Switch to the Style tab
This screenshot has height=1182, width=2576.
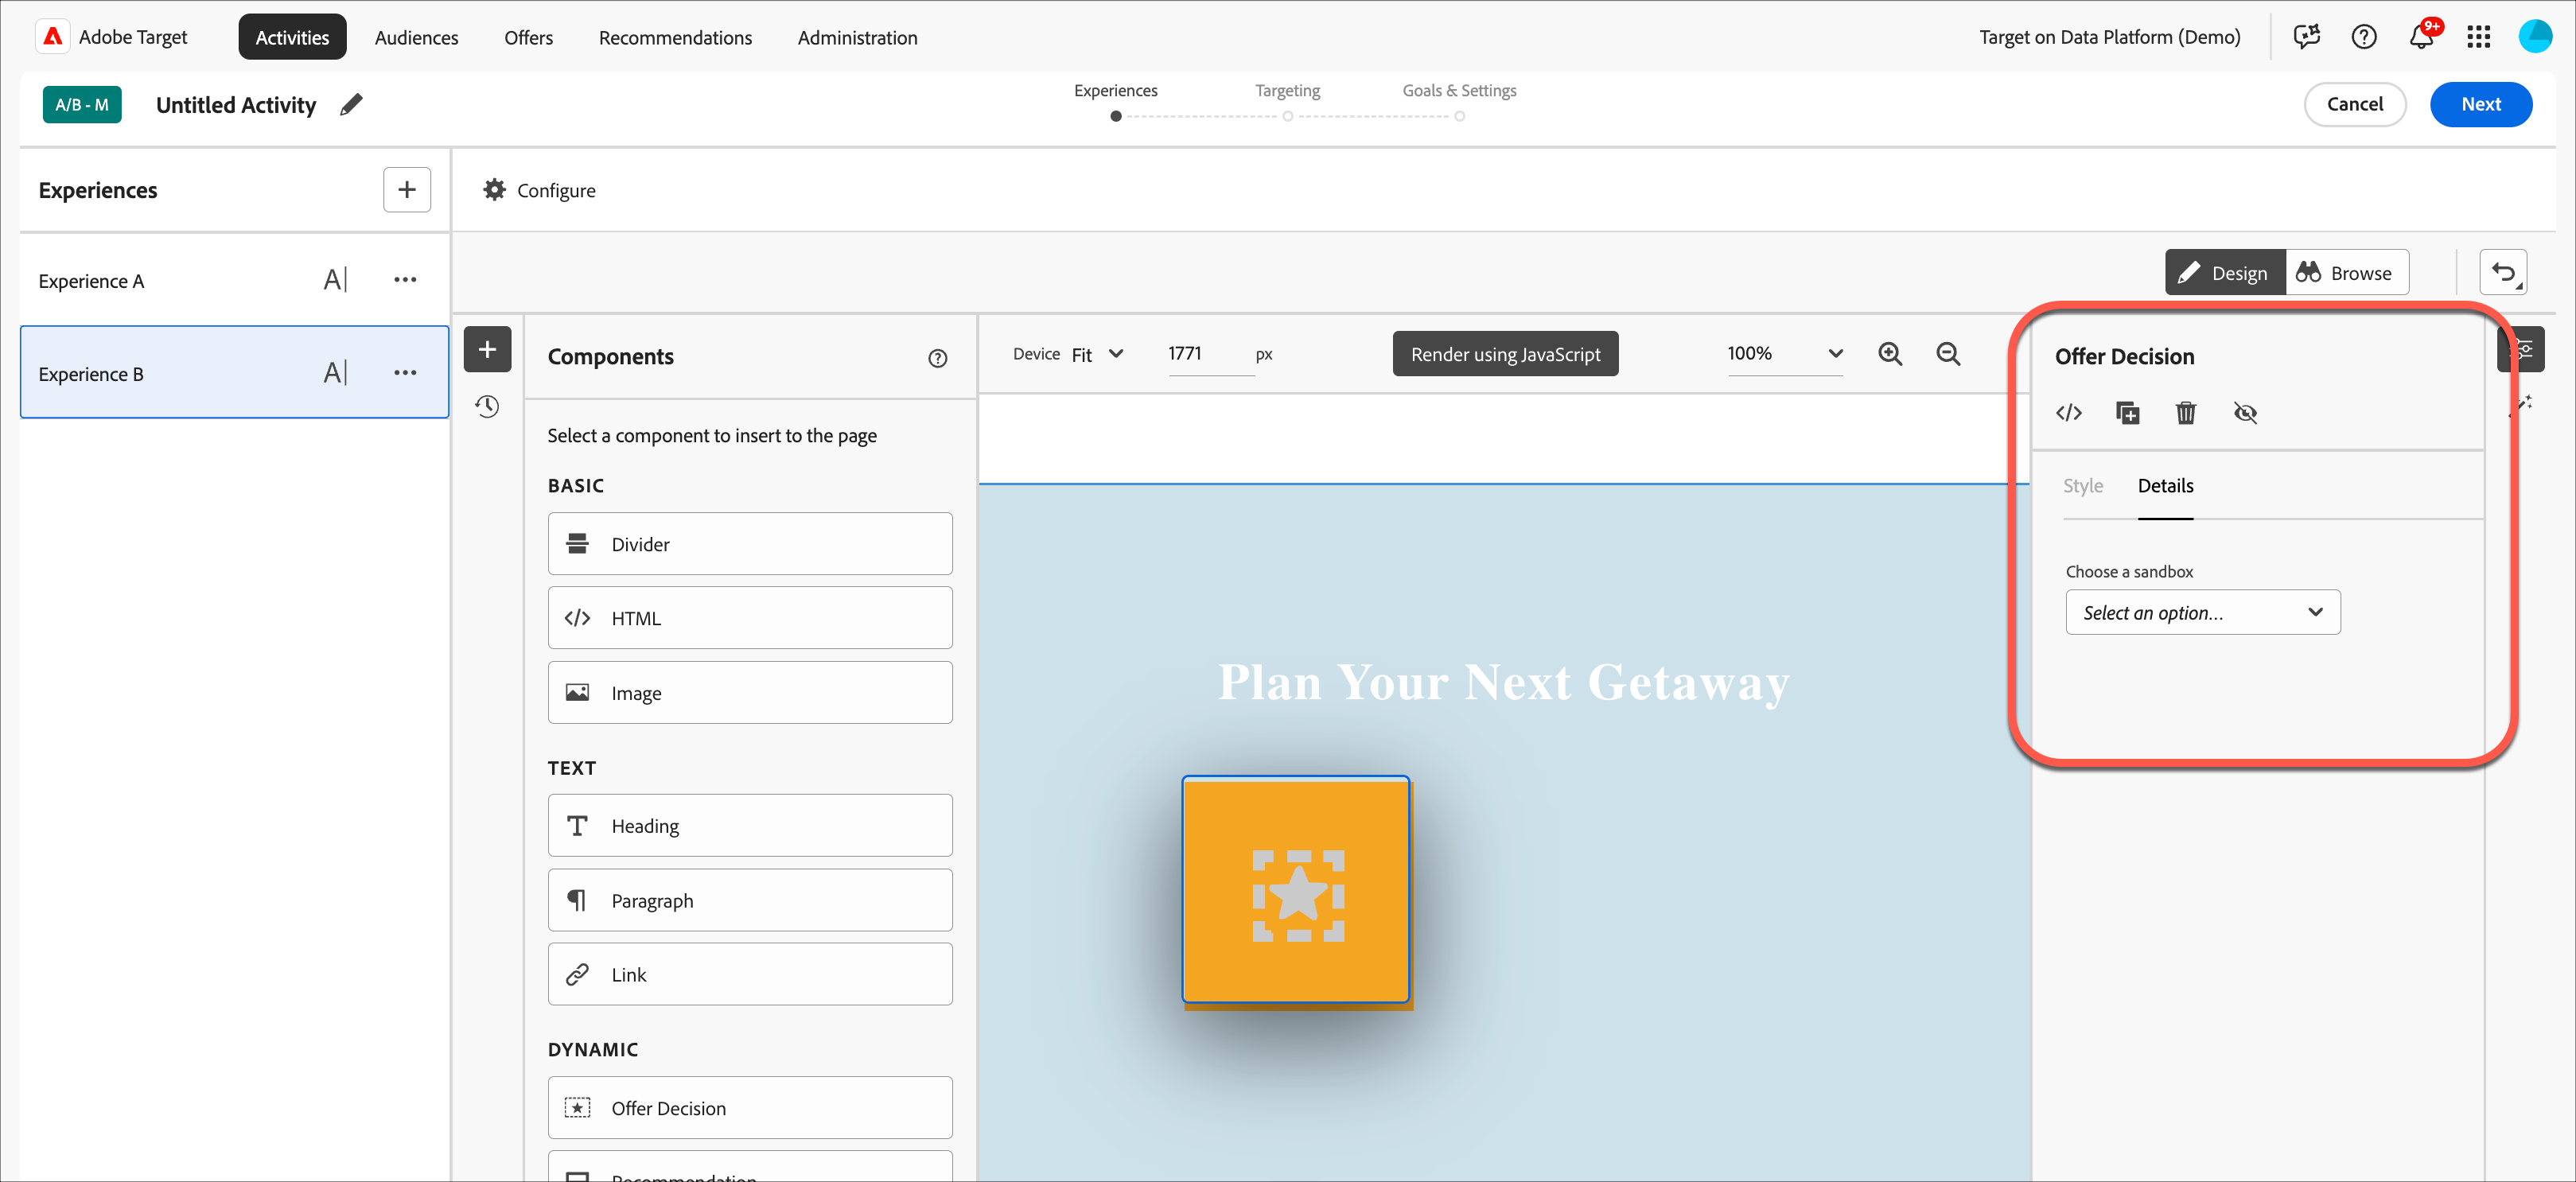[2083, 486]
